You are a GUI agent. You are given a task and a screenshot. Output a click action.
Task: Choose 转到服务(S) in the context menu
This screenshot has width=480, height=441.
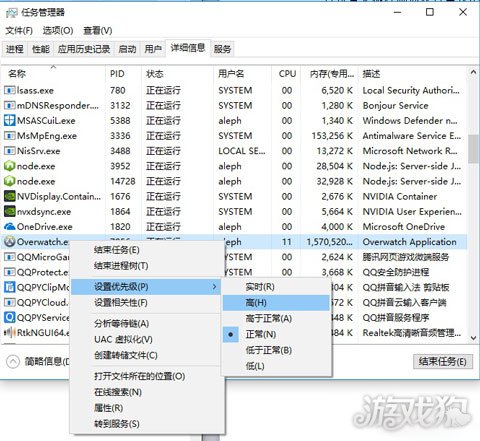point(147,424)
